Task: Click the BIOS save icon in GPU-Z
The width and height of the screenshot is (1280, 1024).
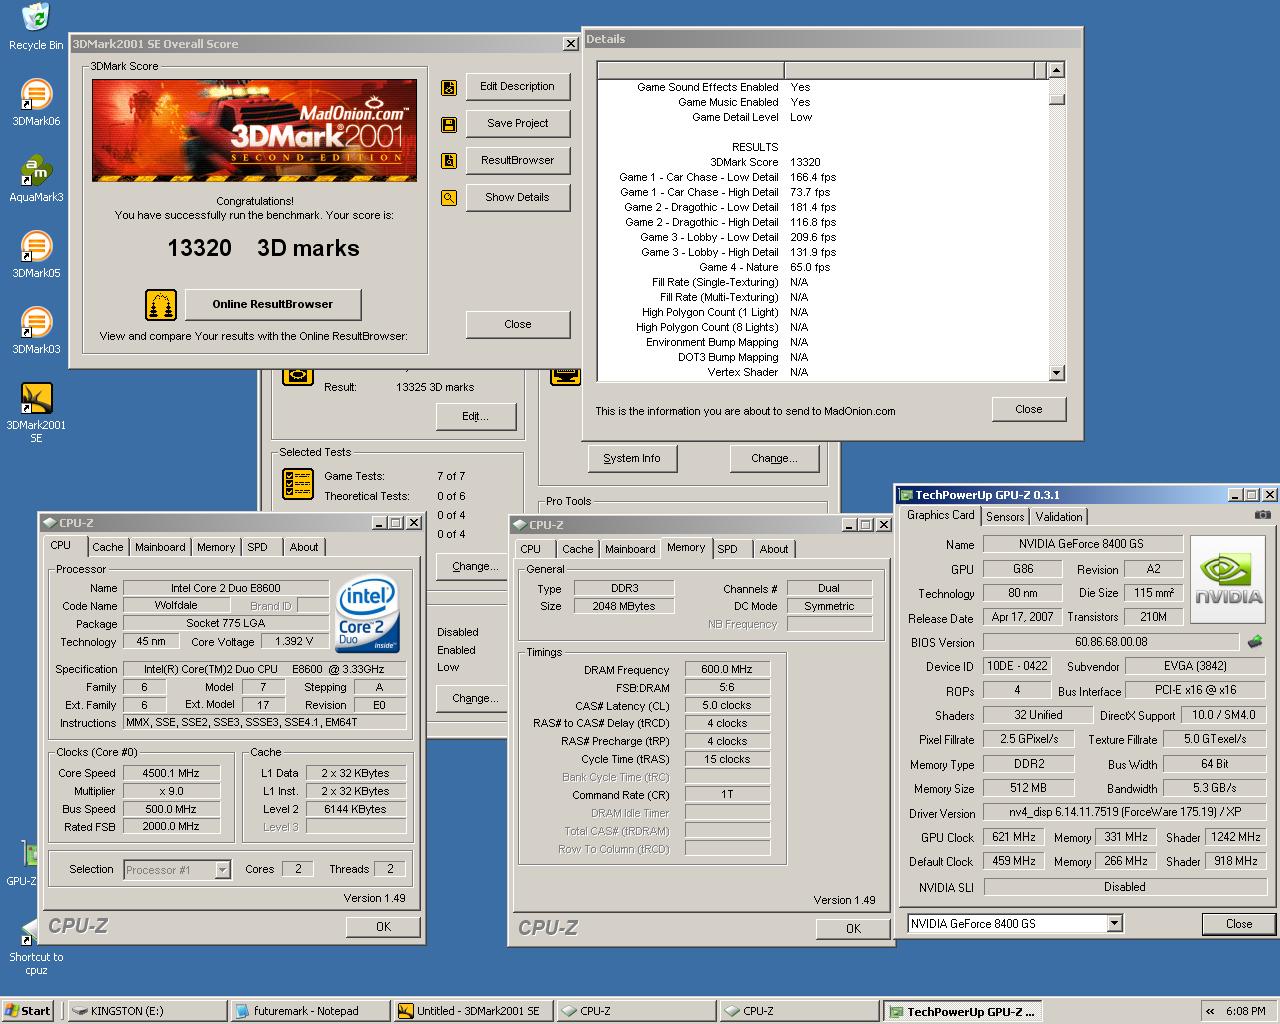Action: click(1255, 642)
